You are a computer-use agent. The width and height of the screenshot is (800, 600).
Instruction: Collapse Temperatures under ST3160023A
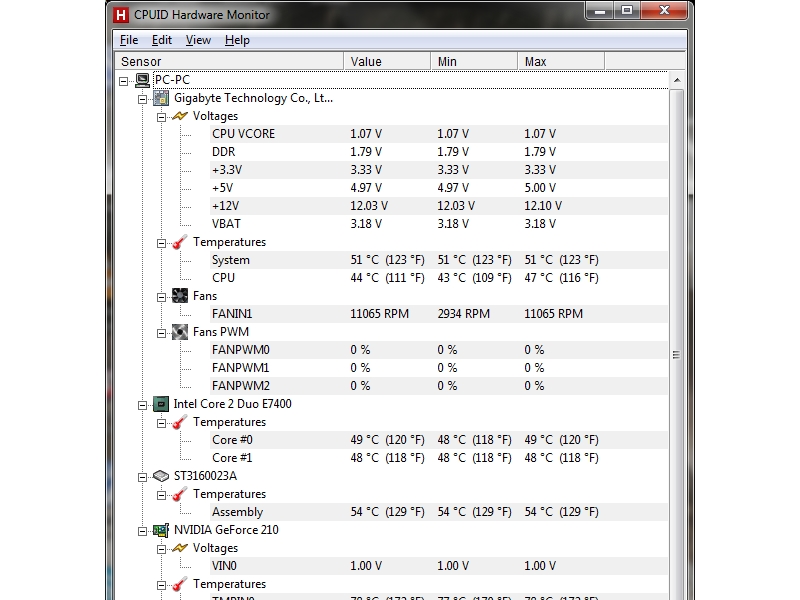(x=161, y=495)
